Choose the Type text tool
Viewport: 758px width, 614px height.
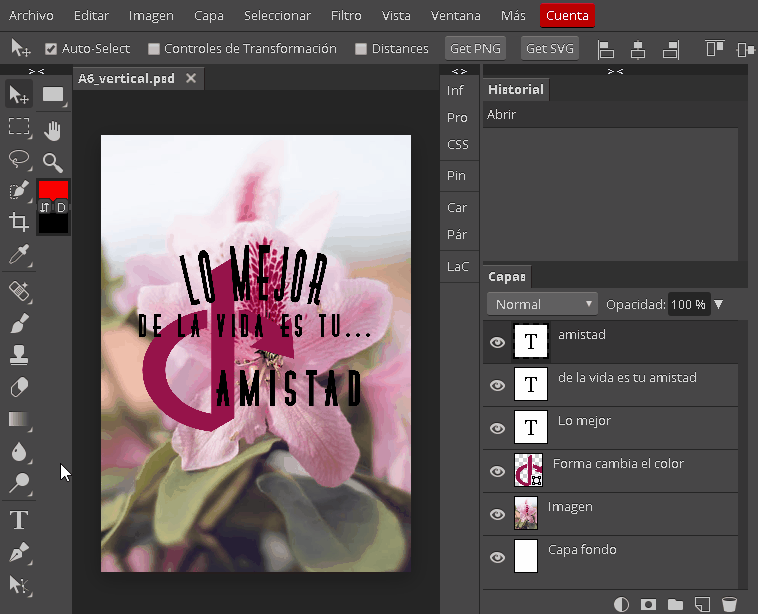click(x=18, y=520)
